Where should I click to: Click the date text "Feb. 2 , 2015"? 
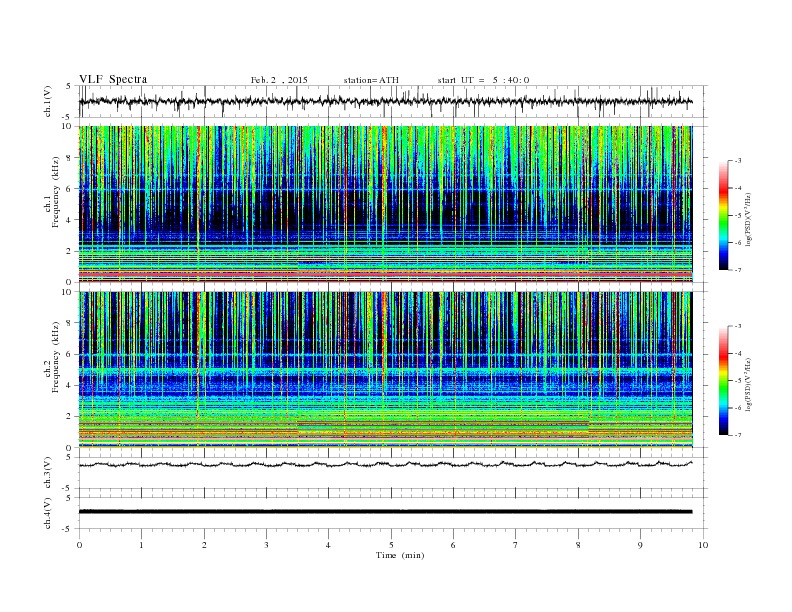(279, 80)
